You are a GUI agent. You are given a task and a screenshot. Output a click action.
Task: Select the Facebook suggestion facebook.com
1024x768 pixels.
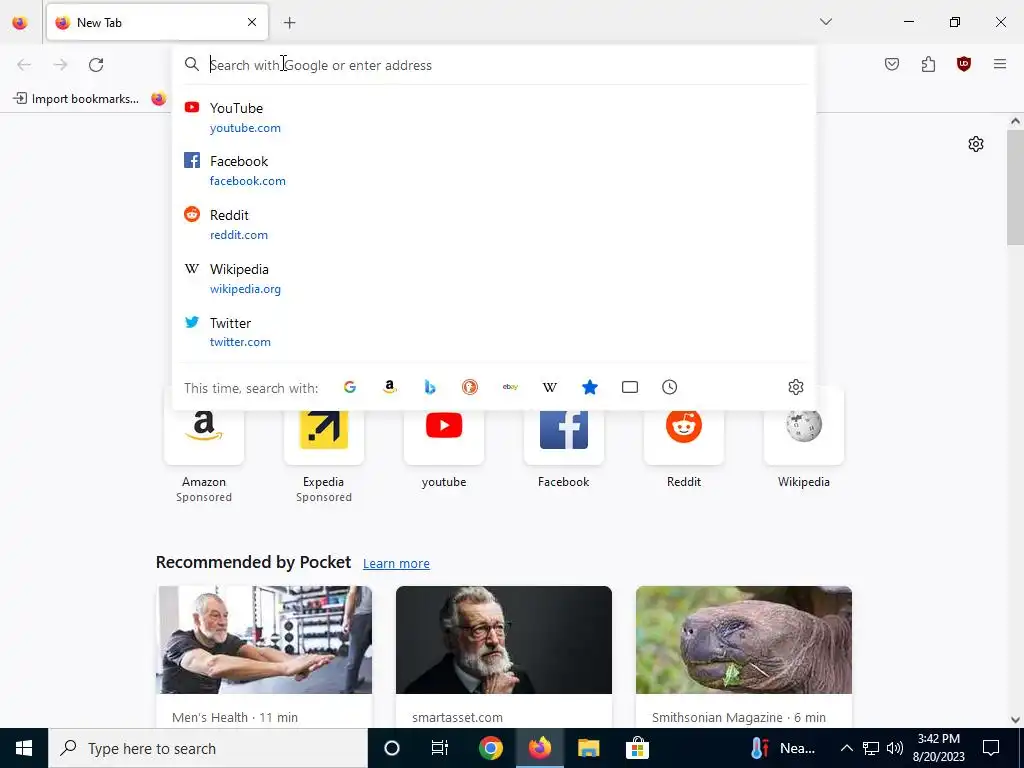pyautogui.click(x=494, y=170)
